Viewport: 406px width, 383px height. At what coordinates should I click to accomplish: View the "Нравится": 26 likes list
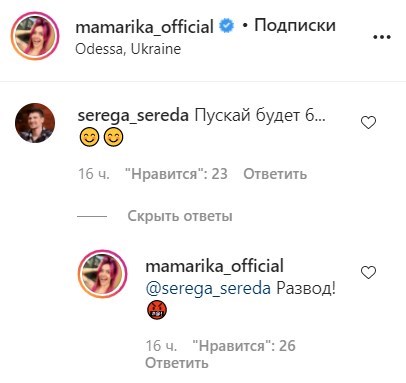(244, 346)
